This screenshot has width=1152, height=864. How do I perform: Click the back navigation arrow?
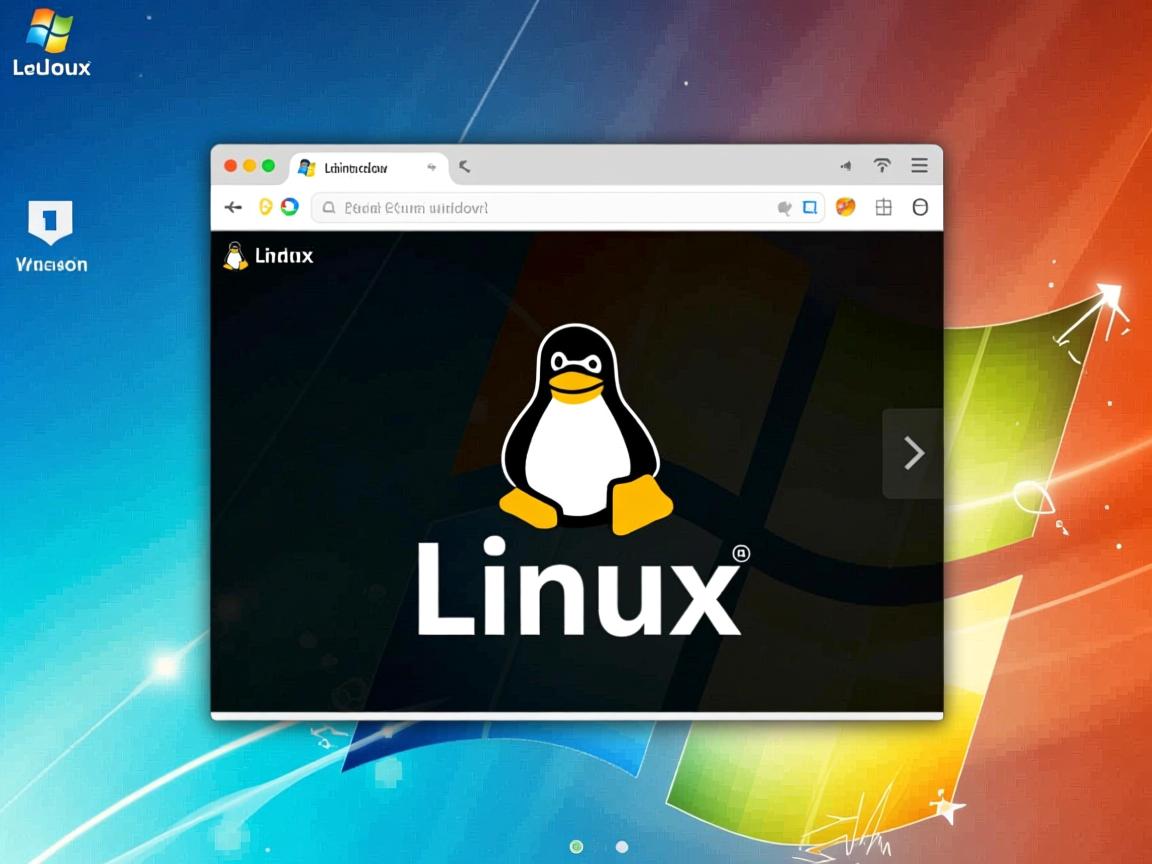[233, 207]
